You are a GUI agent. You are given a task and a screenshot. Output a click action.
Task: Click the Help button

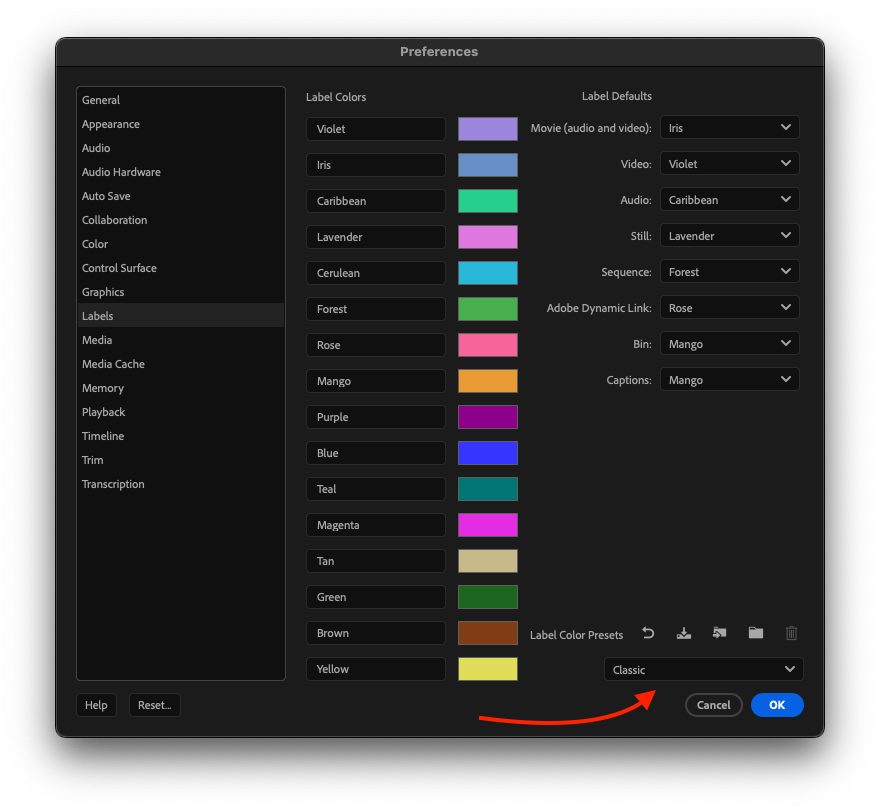(x=96, y=705)
